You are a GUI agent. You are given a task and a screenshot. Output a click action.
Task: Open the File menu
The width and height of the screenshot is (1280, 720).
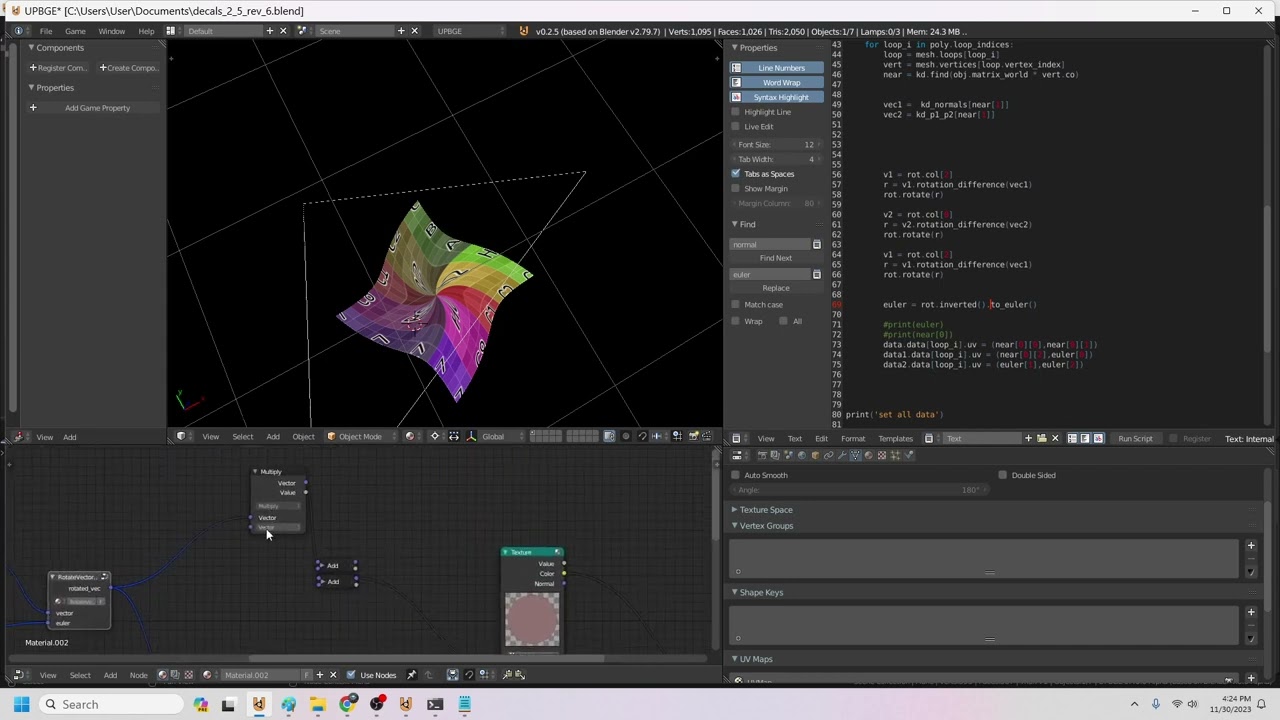(46, 31)
